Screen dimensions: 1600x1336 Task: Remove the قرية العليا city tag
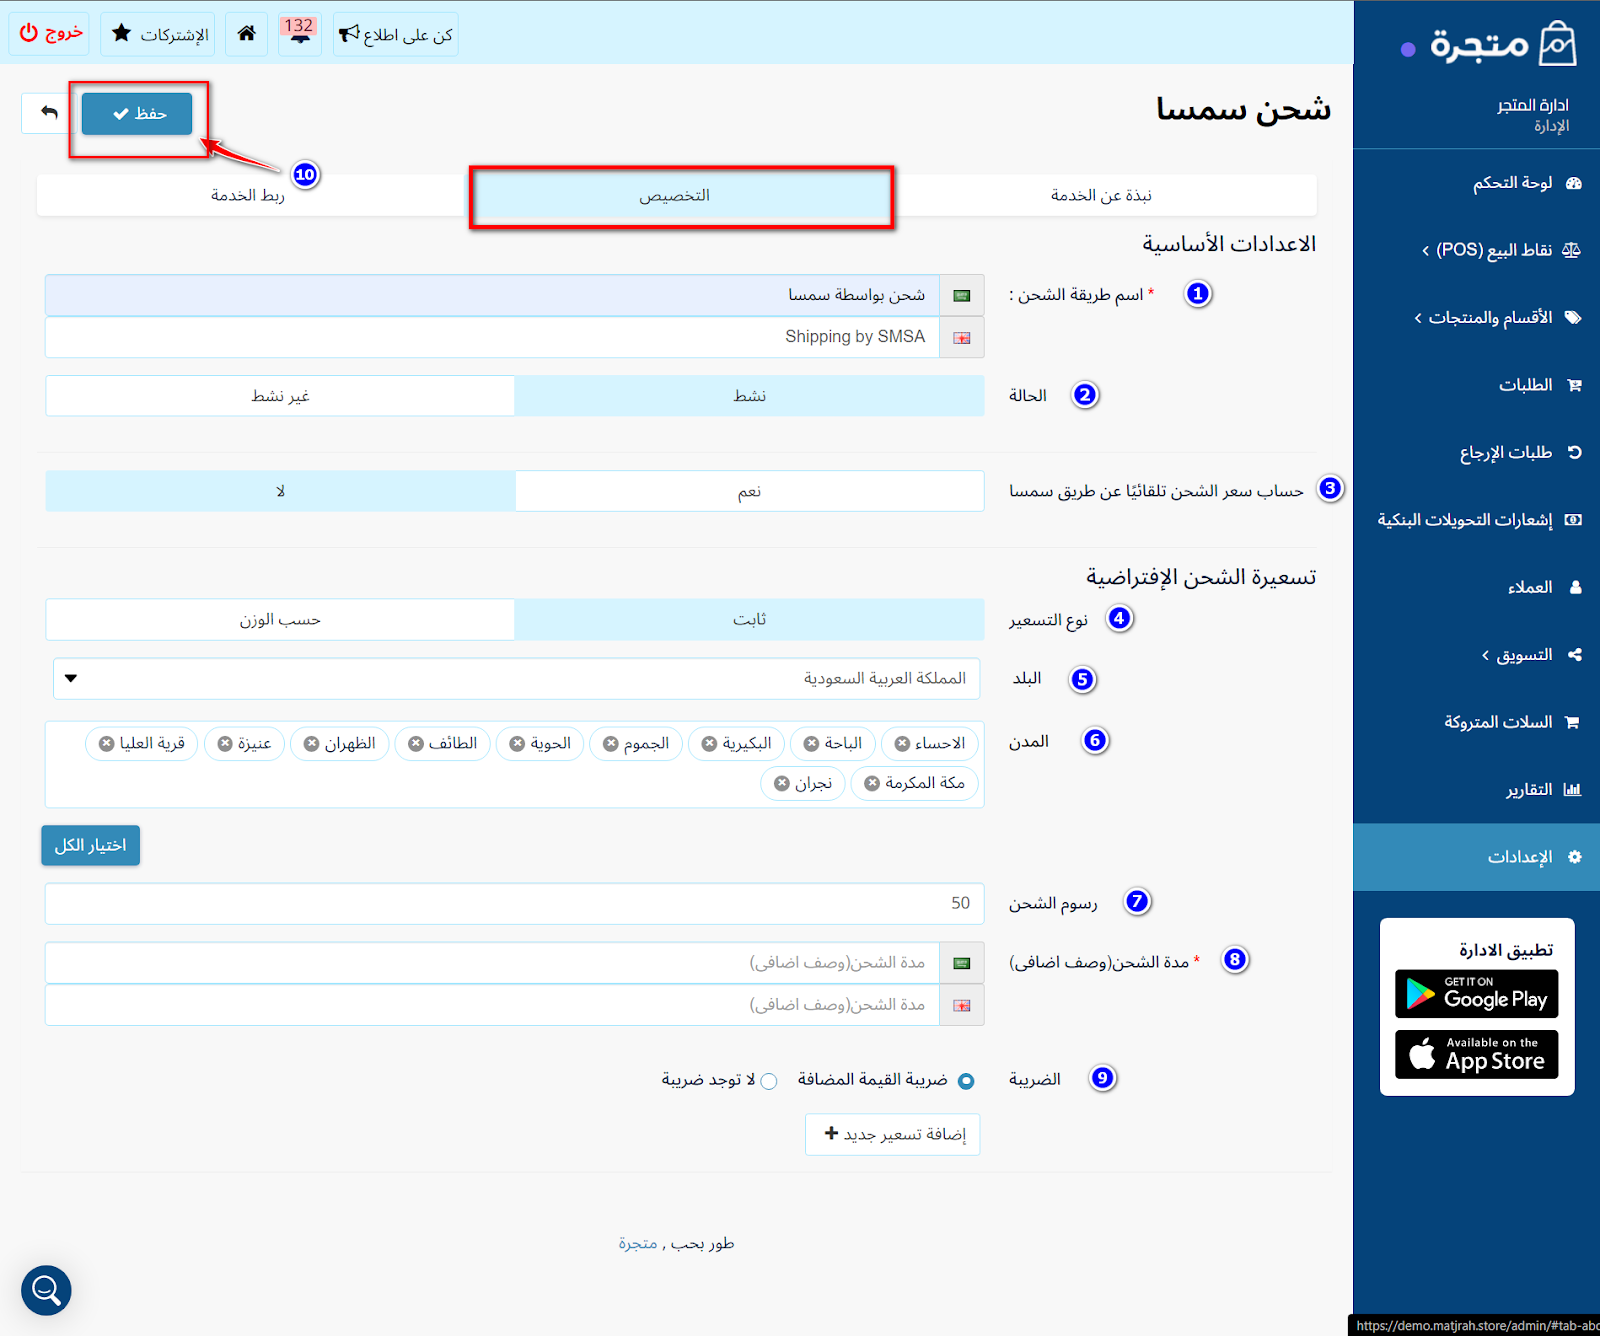[107, 744]
